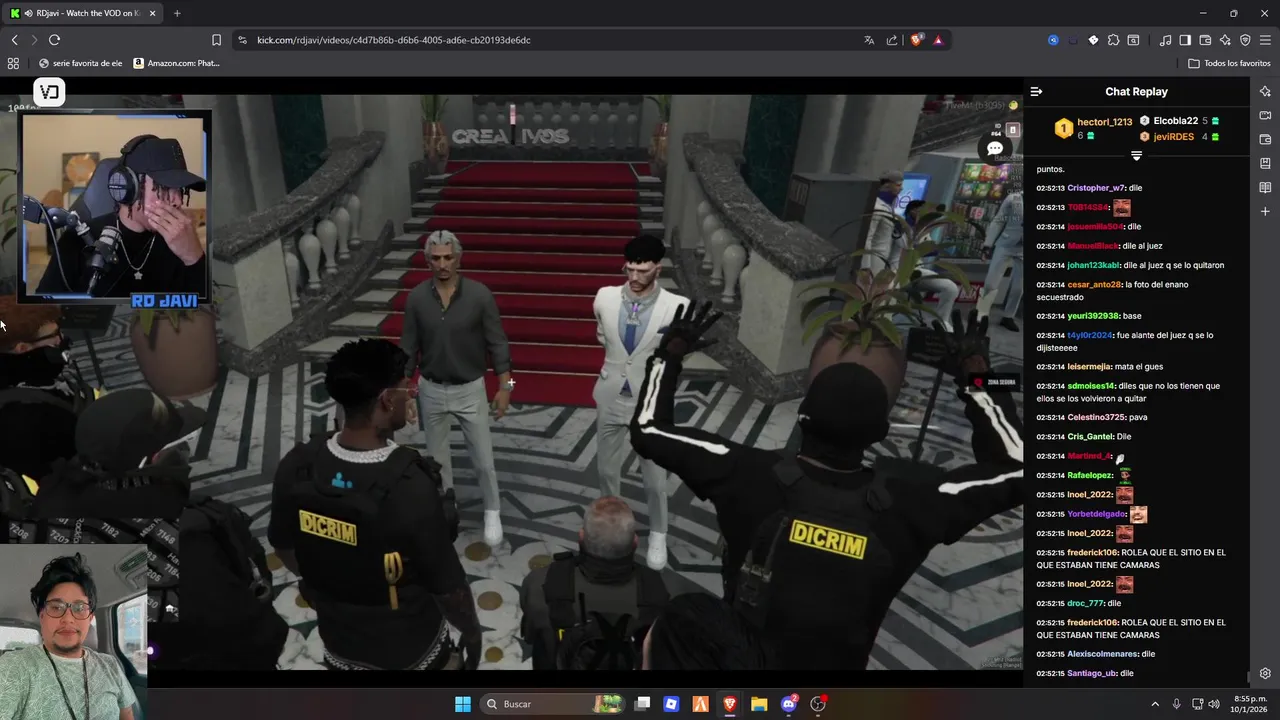Screen dimensions: 1280x720
Task: Share this page via the share icon
Action: click(x=892, y=40)
